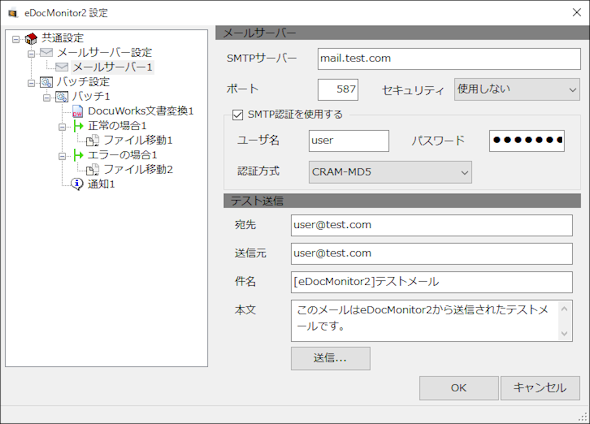Collapse the バッチ1 tree node
The width and height of the screenshot is (590, 424).
click(x=47, y=97)
